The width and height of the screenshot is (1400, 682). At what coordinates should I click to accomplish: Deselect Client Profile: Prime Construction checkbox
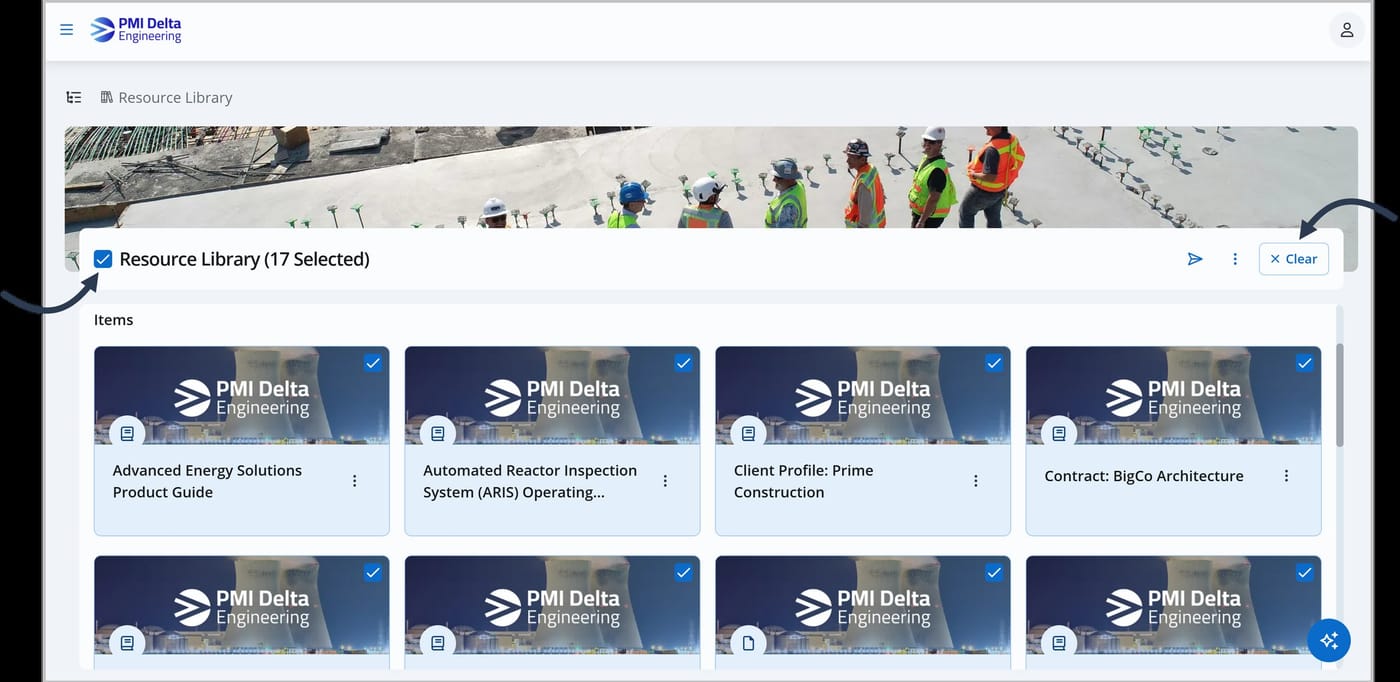pyautogui.click(x=994, y=363)
